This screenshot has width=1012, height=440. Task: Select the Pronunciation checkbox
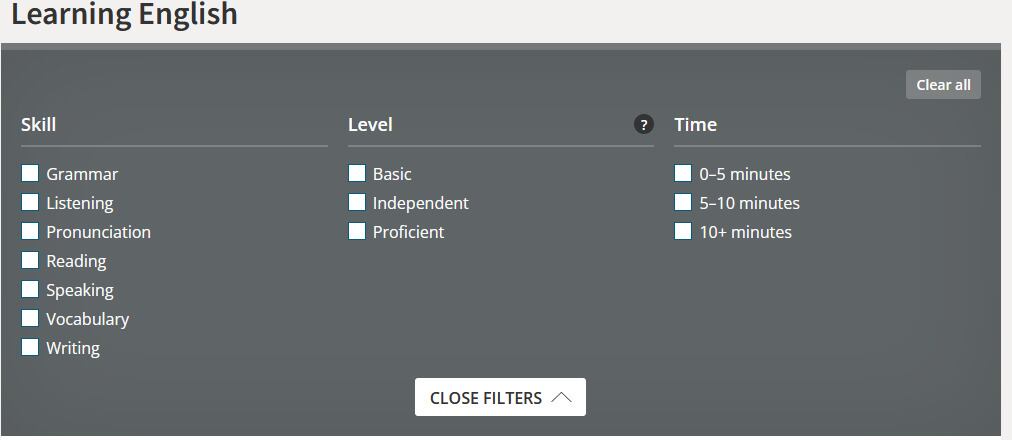pos(30,231)
